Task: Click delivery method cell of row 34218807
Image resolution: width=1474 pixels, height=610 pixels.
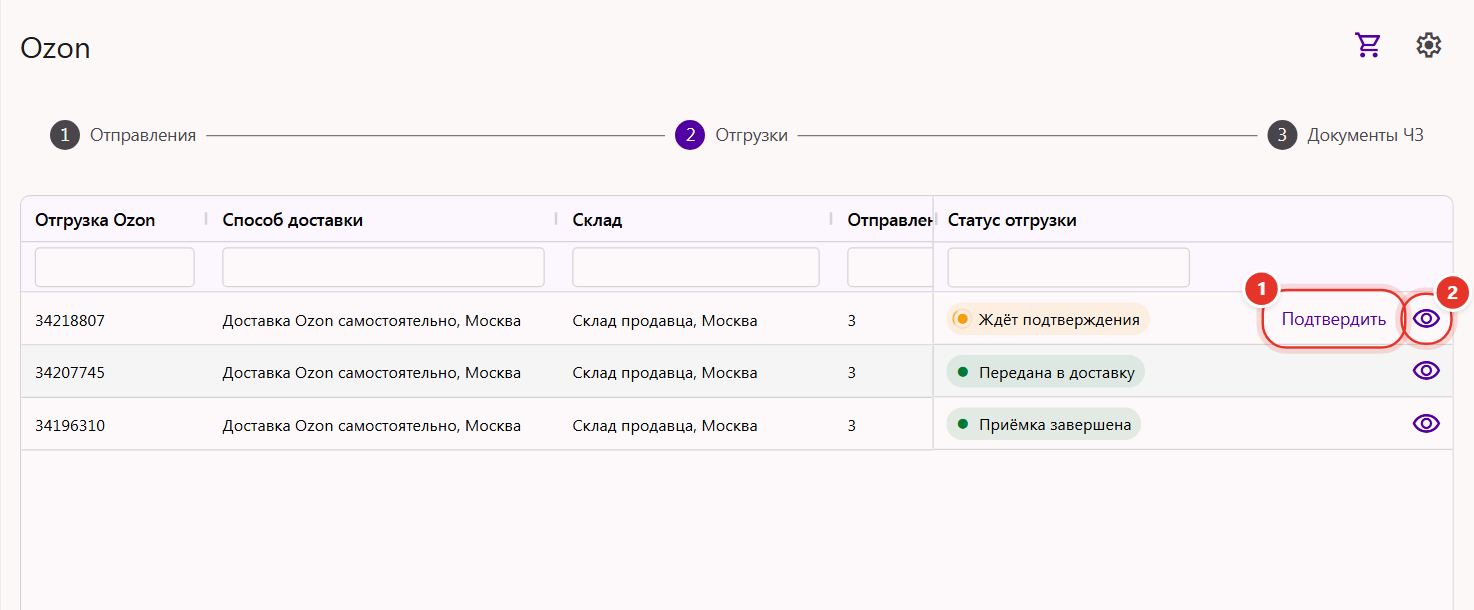Action: pos(371,321)
